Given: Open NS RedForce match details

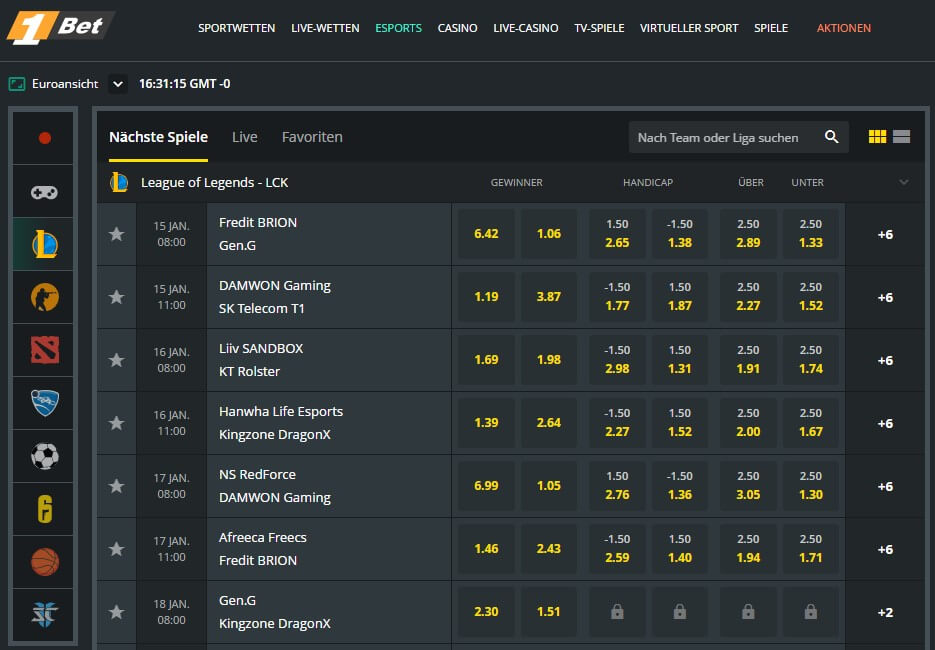Looking at the screenshot, I should point(329,486).
